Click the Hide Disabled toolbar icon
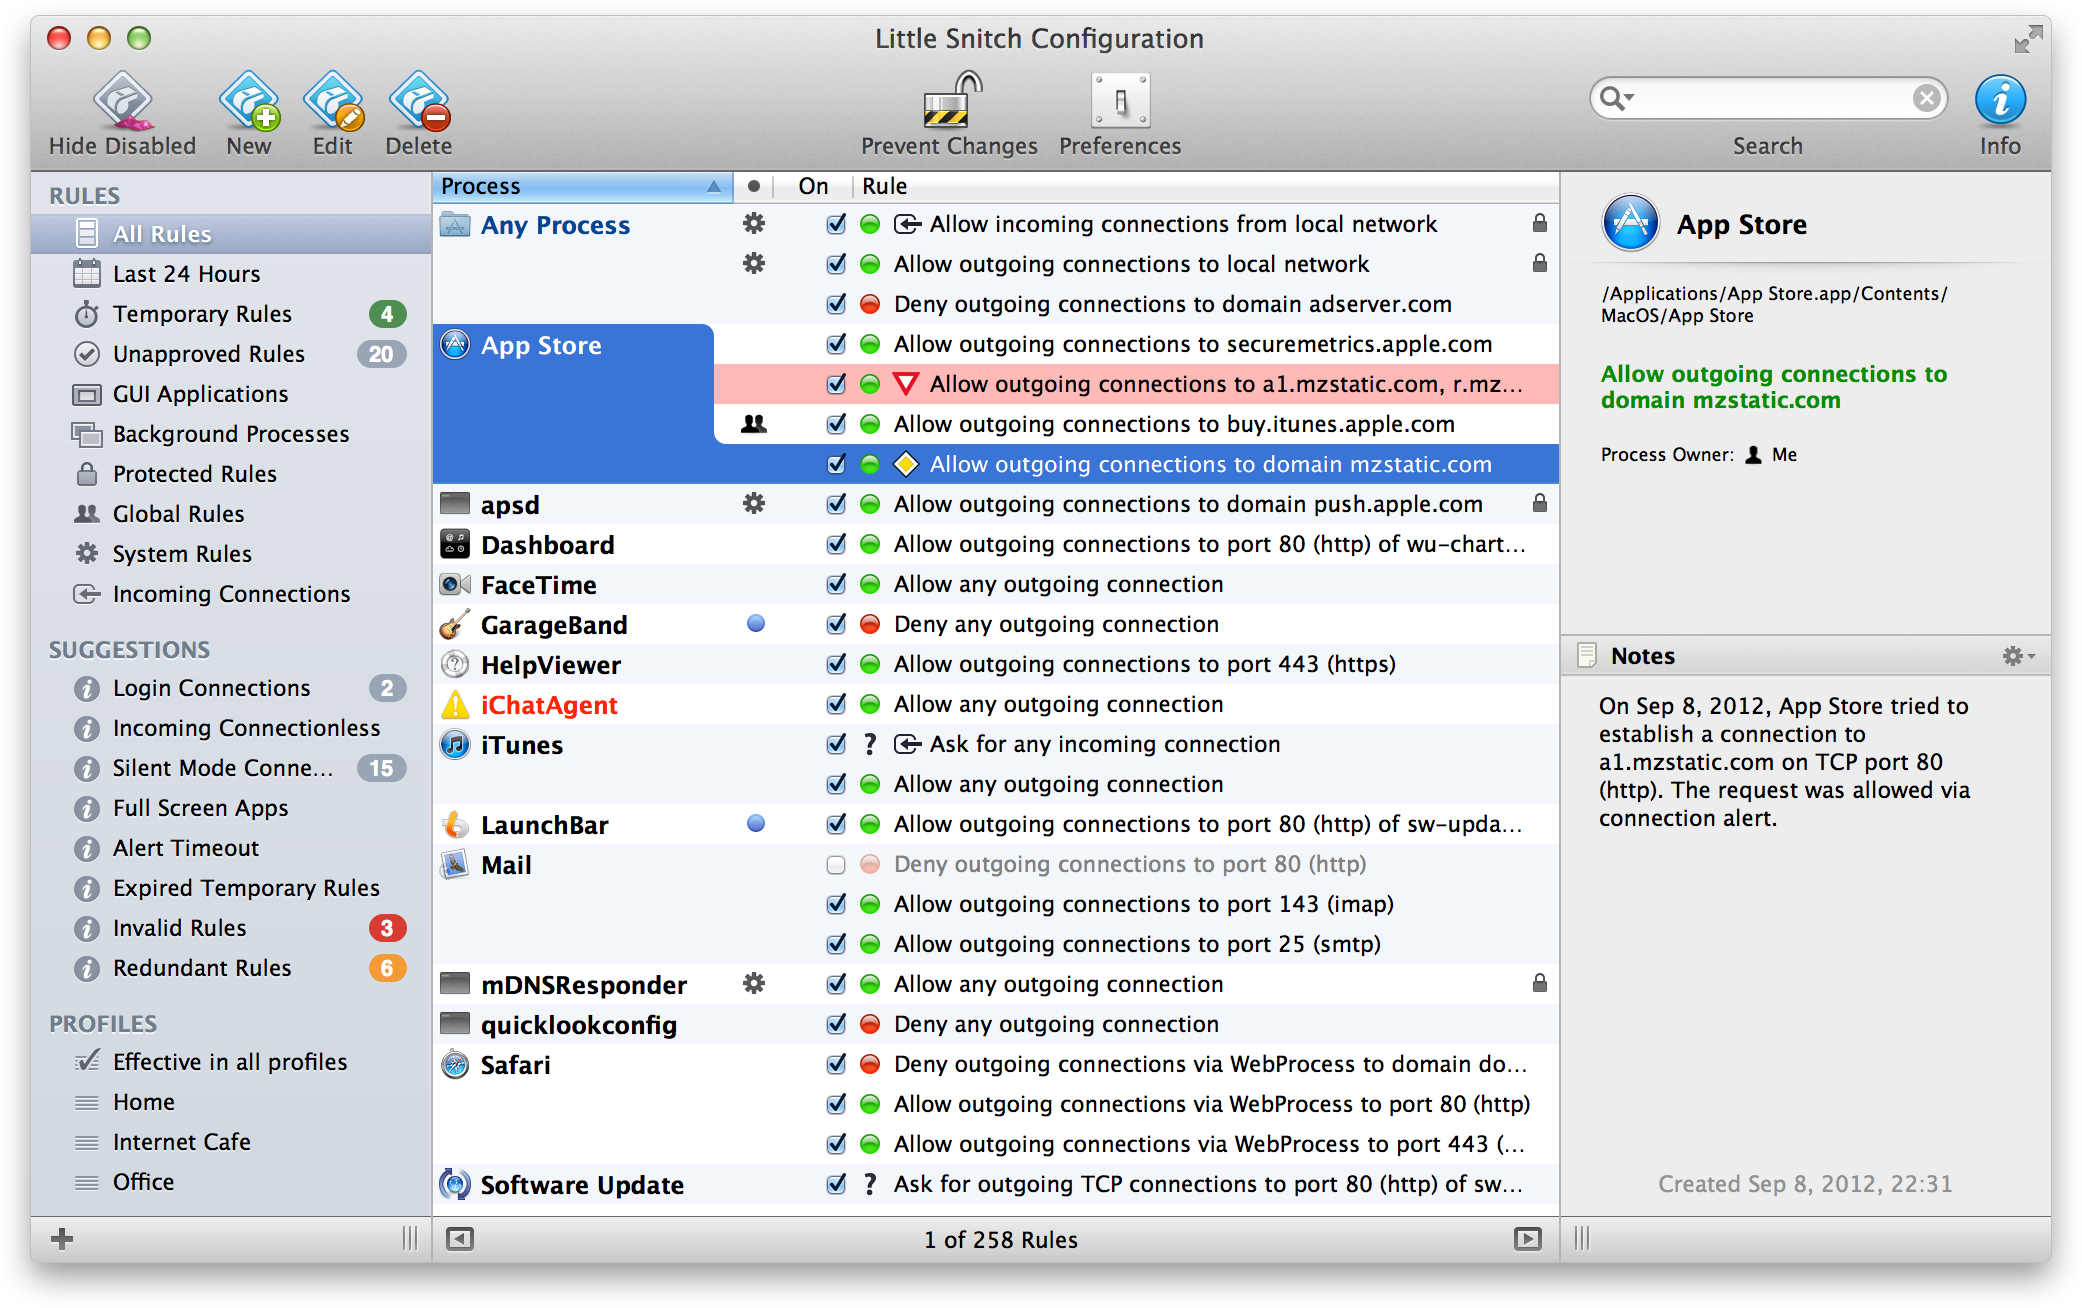This screenshot has width=2082, height=1308. pyautogui.click(x=122, y=101)
